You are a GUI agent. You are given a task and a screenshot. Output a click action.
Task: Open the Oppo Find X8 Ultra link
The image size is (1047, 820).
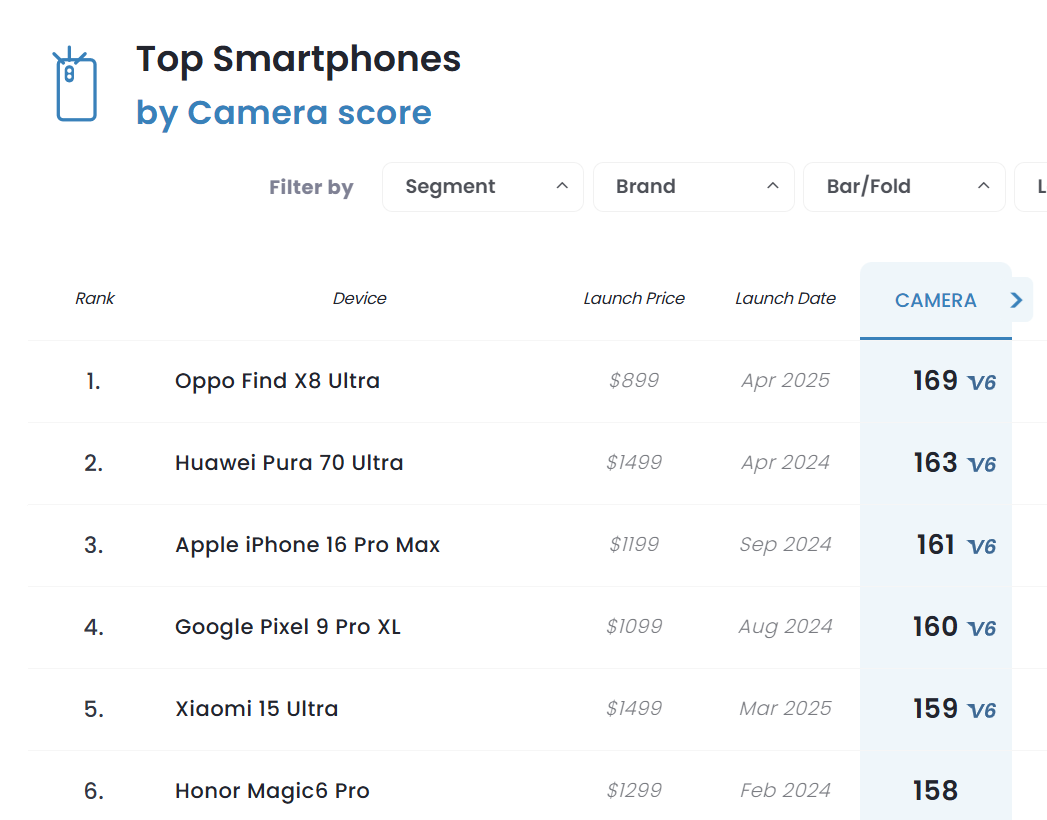277,381
